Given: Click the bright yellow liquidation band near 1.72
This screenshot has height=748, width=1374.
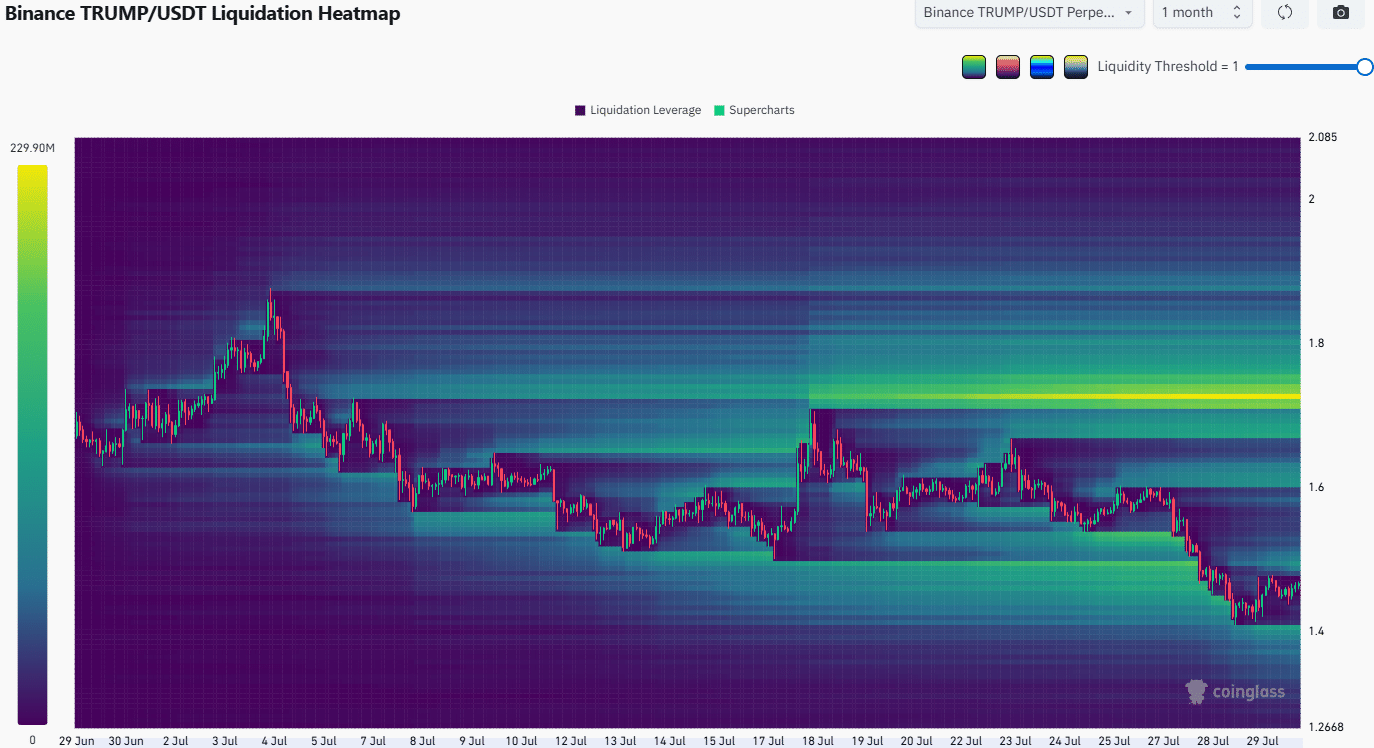Looking at the screenshot, I should [1054, 397].
